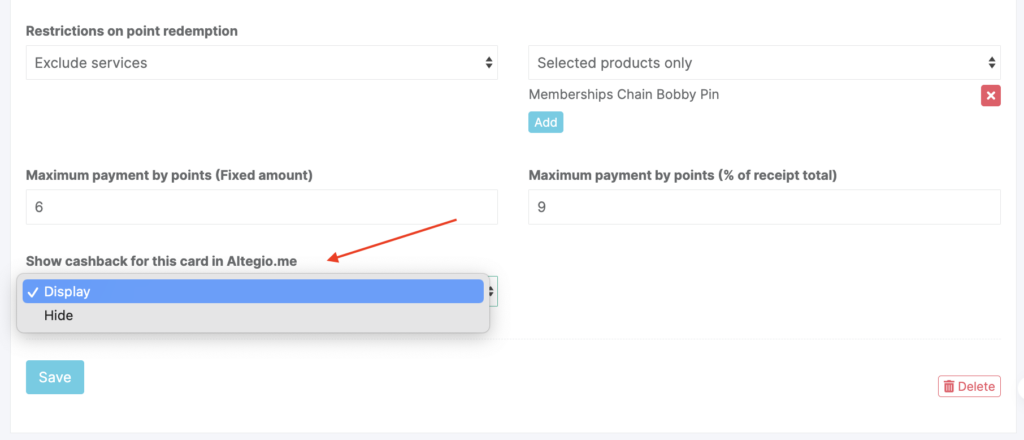Click the Exclude services dropdown arrows
The height and width of the screenshot is (440, 1024).
(x=488, y=63)
